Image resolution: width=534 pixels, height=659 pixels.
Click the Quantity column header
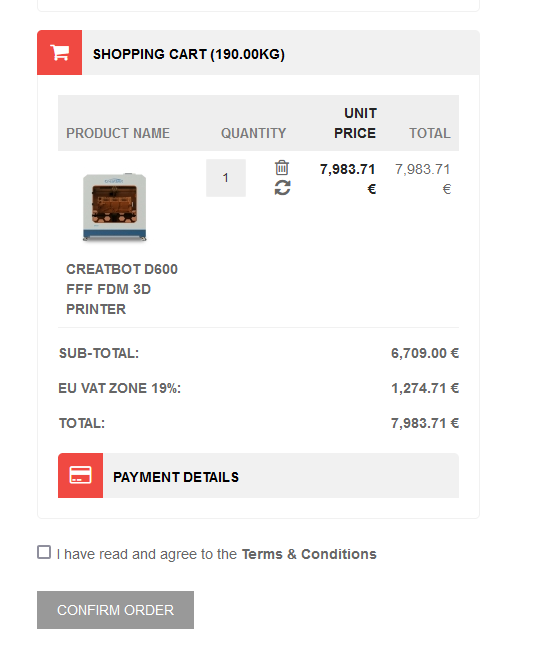tap(253, 133)
